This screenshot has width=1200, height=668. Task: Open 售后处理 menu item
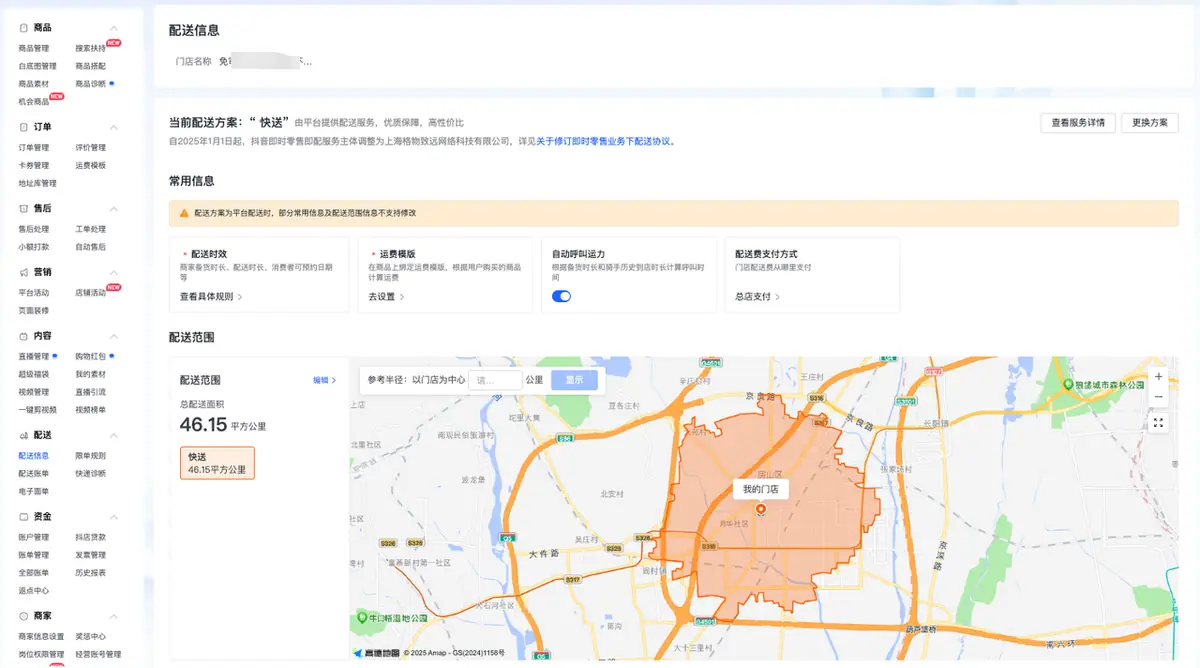34,228
